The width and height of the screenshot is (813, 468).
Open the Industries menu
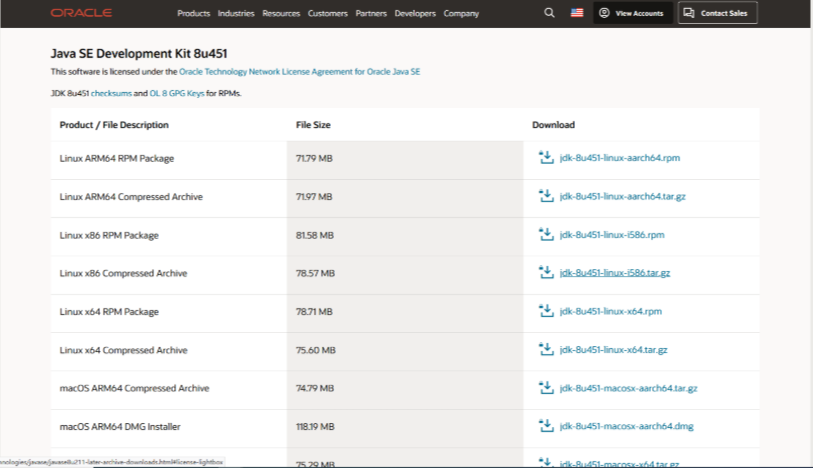pyautogui.click(x=236, y=13)
